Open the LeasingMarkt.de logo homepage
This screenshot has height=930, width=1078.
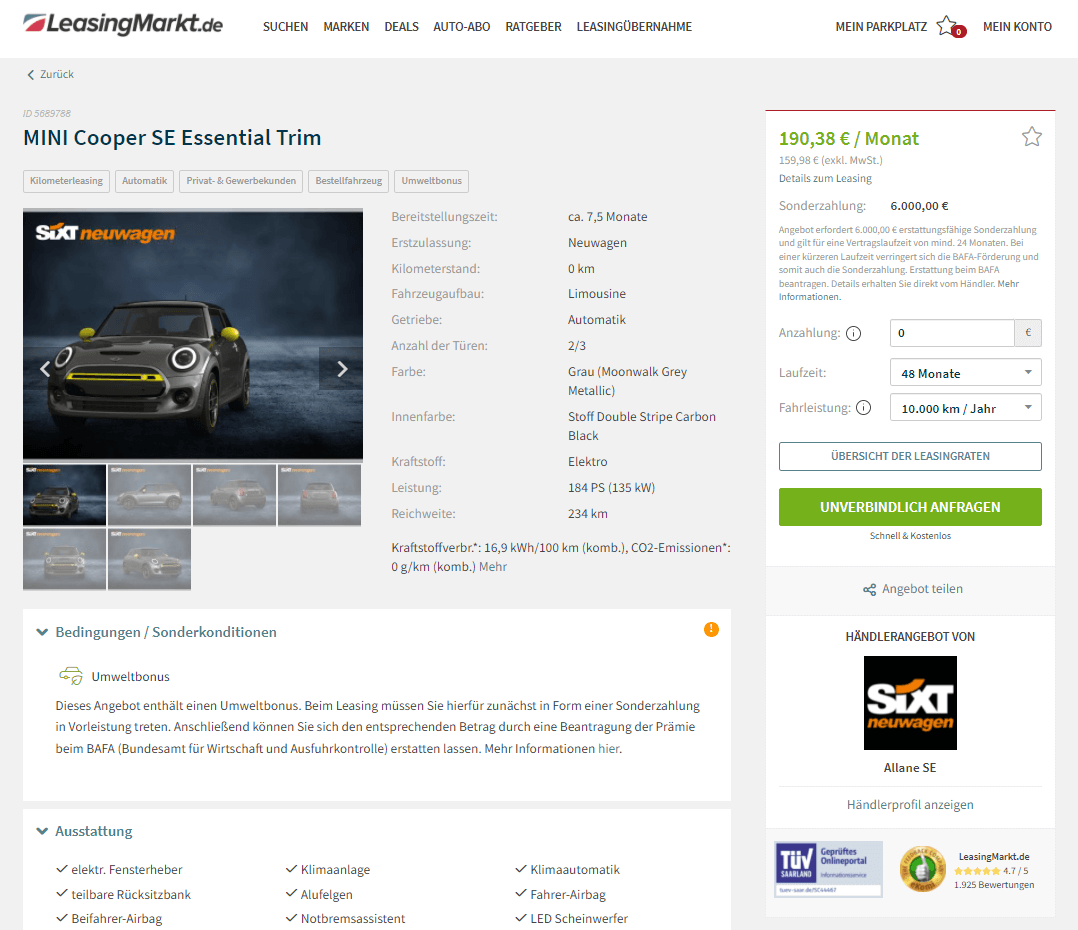coord(123,24)
